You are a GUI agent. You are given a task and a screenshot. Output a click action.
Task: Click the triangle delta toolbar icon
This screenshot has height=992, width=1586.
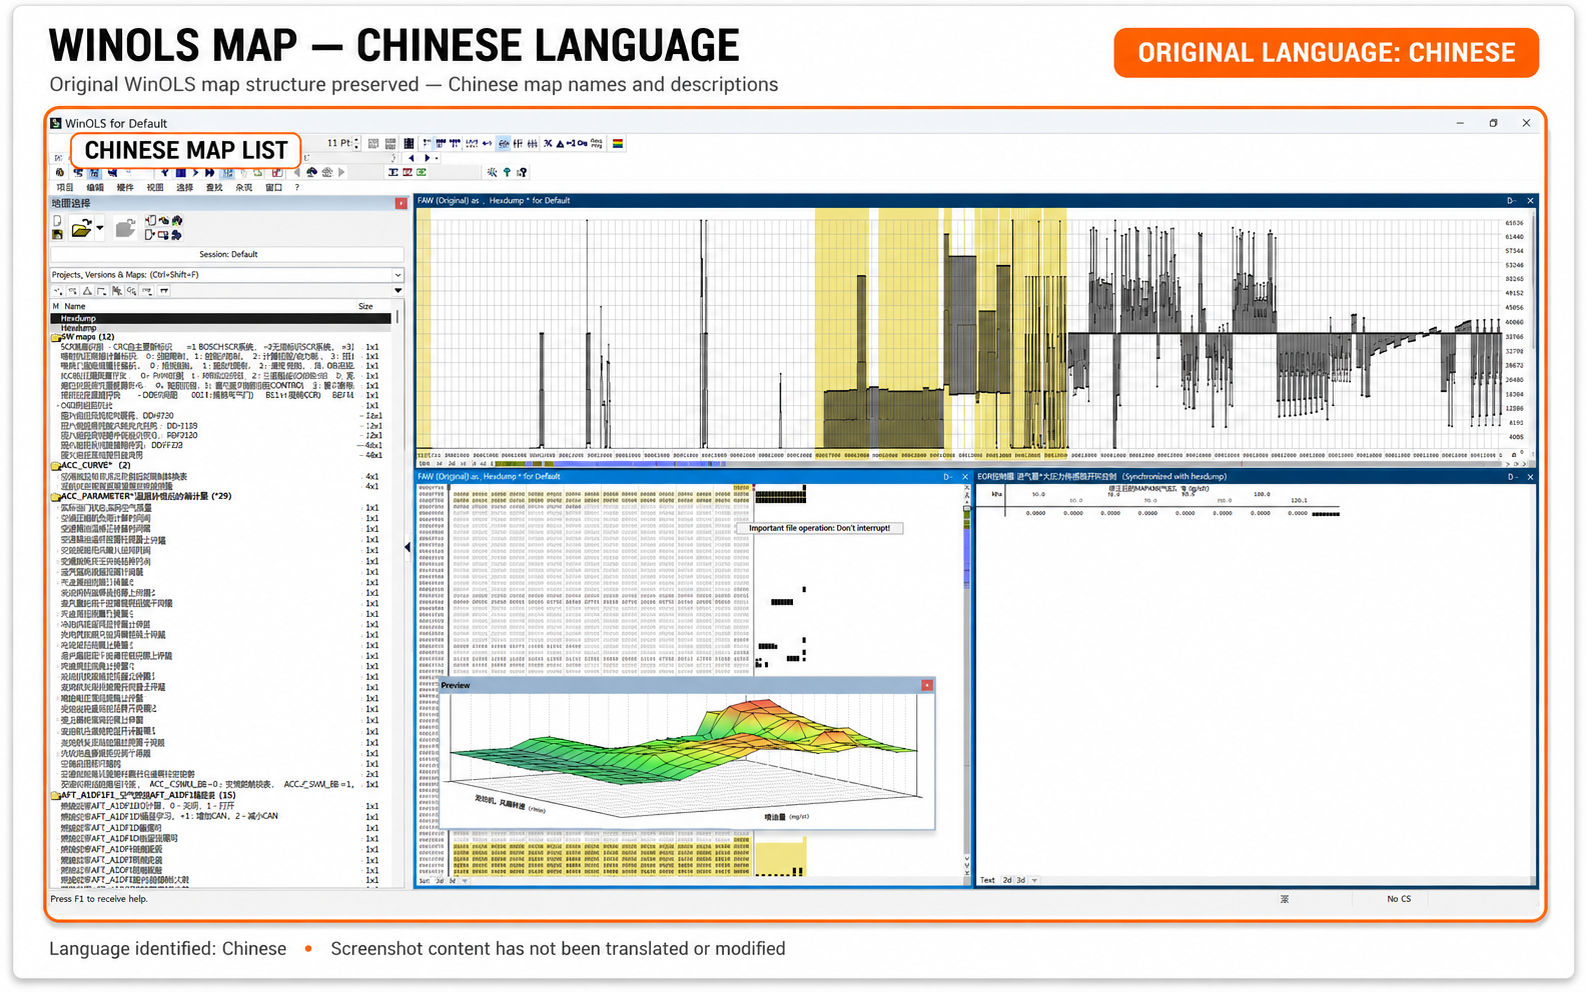pos(560,144)
